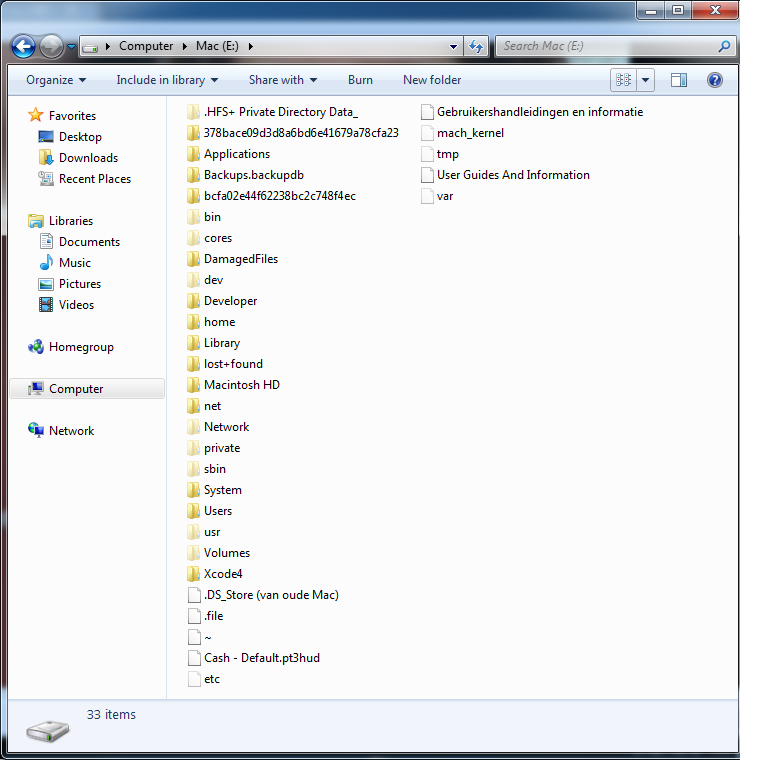Select Mac (E:) in the address breadcrumb

[217, 46]
